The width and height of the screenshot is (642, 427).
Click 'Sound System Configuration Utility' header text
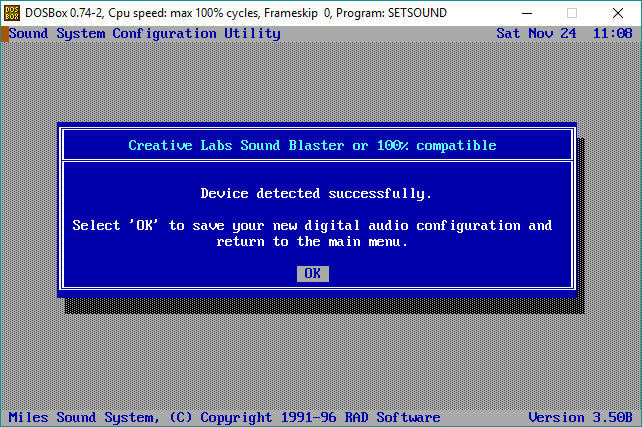[x=145, y=34]
